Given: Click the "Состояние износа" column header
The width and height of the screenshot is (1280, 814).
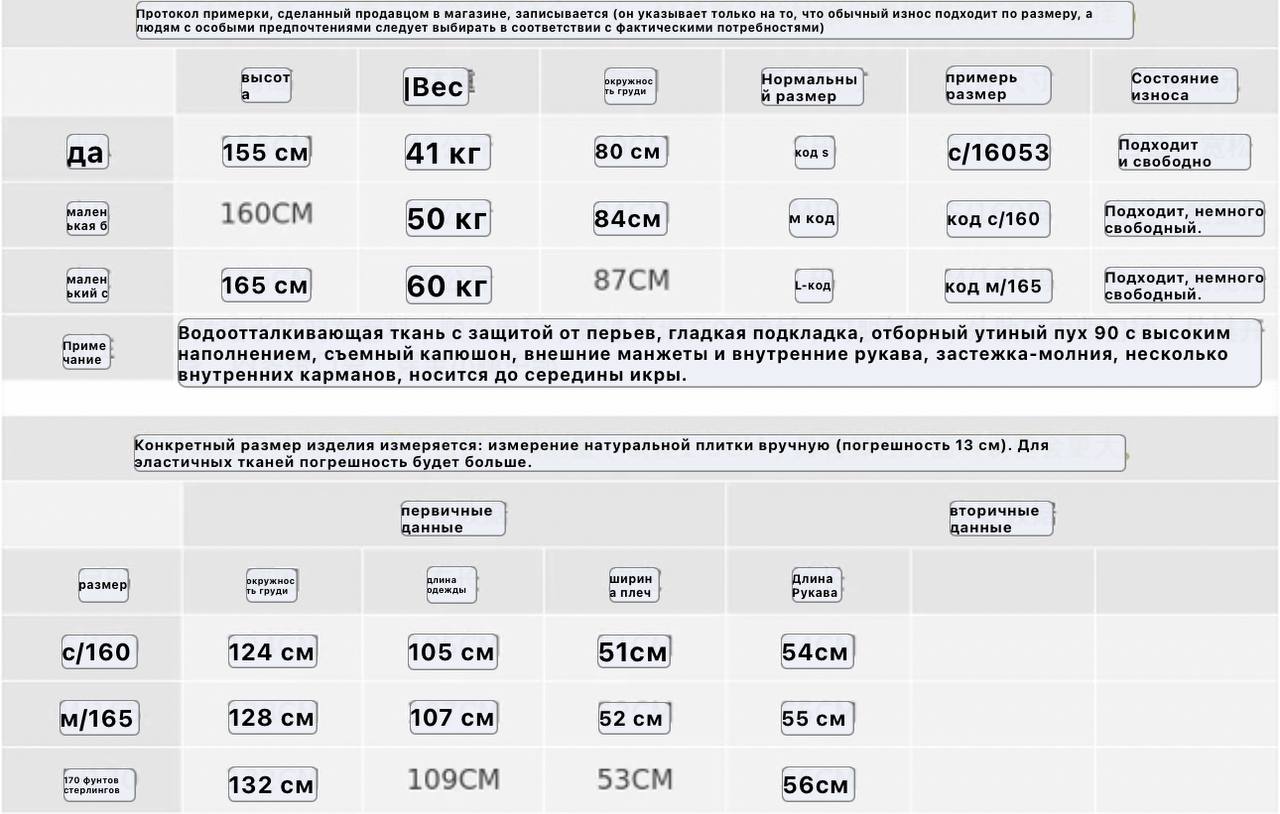Looking at the screenshot, I should click(1184, 86).
